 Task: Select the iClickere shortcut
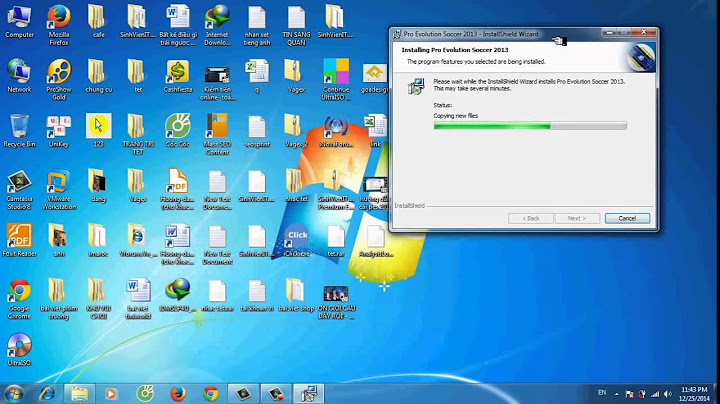click(296, 240)
